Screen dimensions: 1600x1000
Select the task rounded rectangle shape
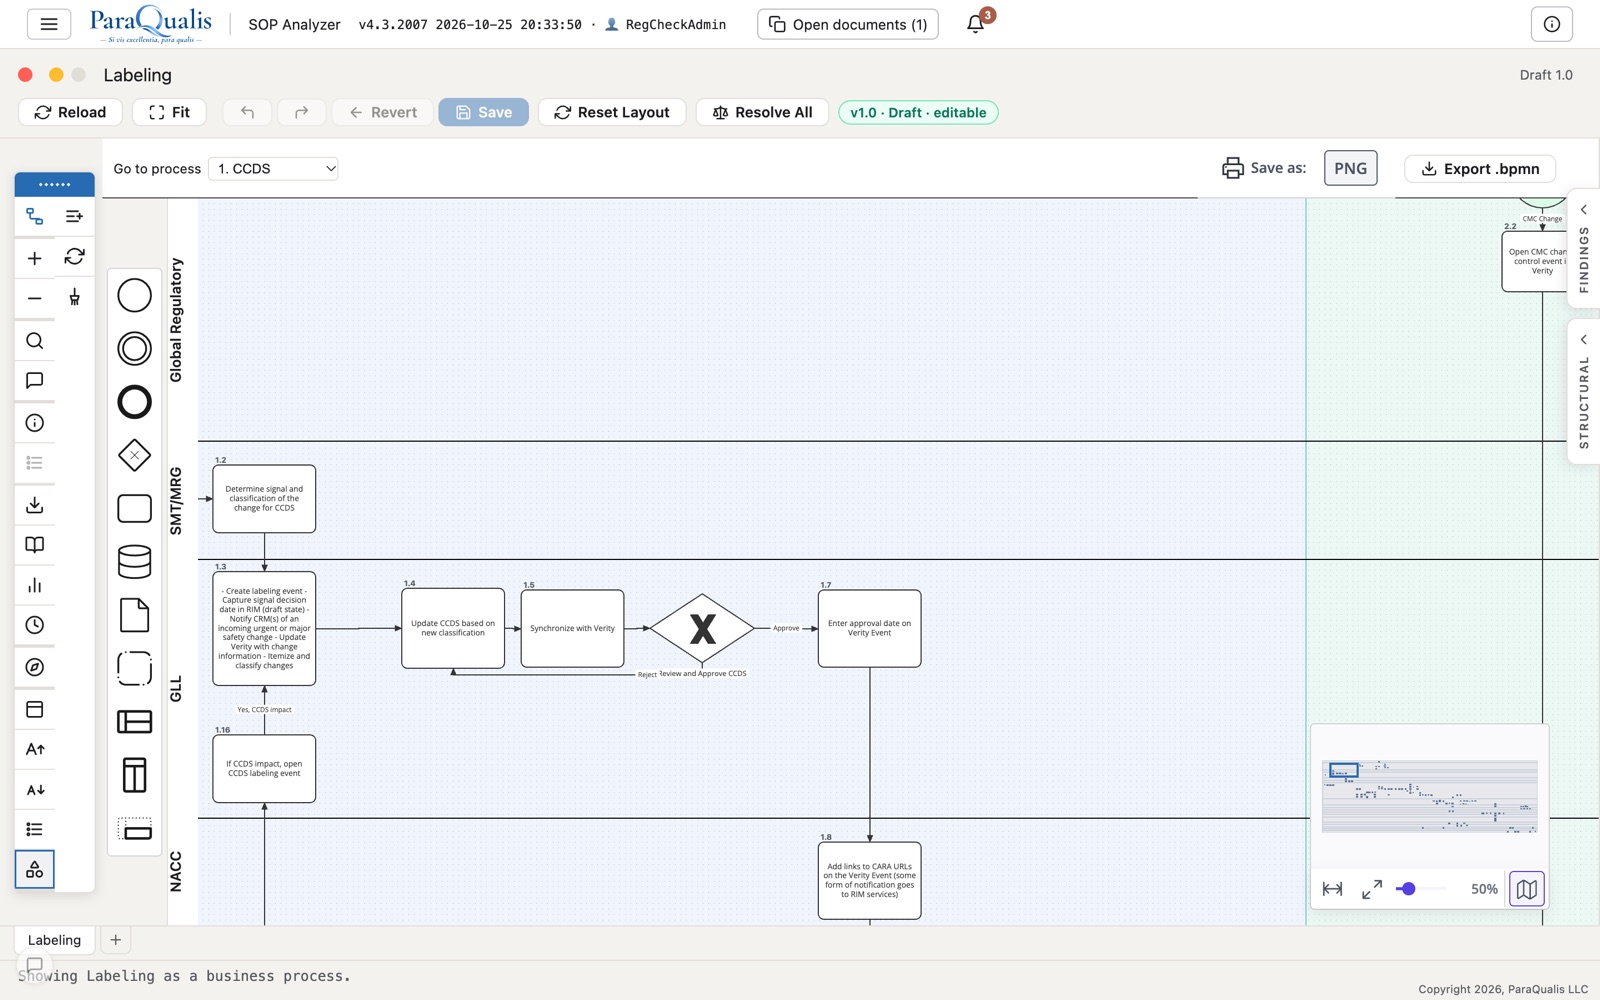134,508
